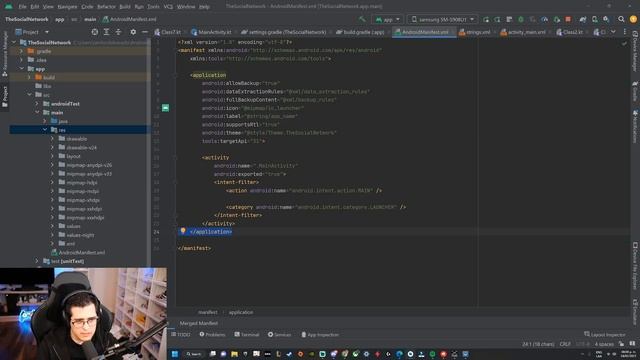Screen dimensions: 640x360
Task: Switch to the MainActivity.kt tab
Action: coord(211,32)
